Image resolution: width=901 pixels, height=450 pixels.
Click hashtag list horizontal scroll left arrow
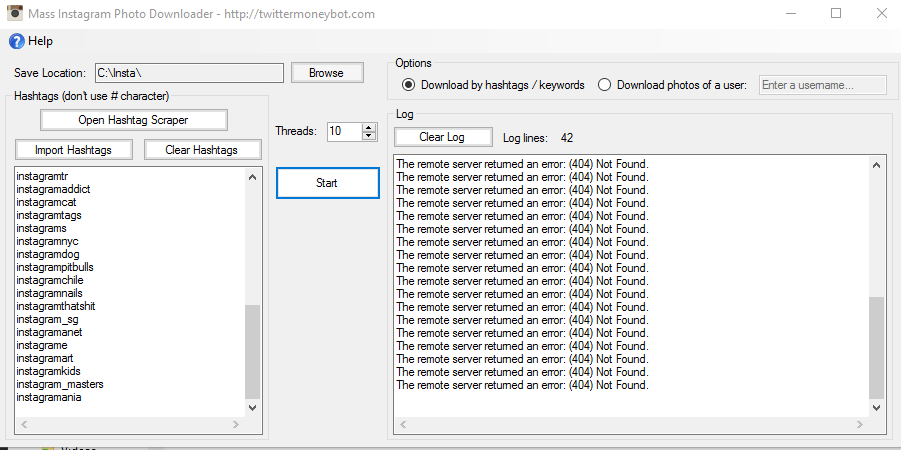pos(24,425)
